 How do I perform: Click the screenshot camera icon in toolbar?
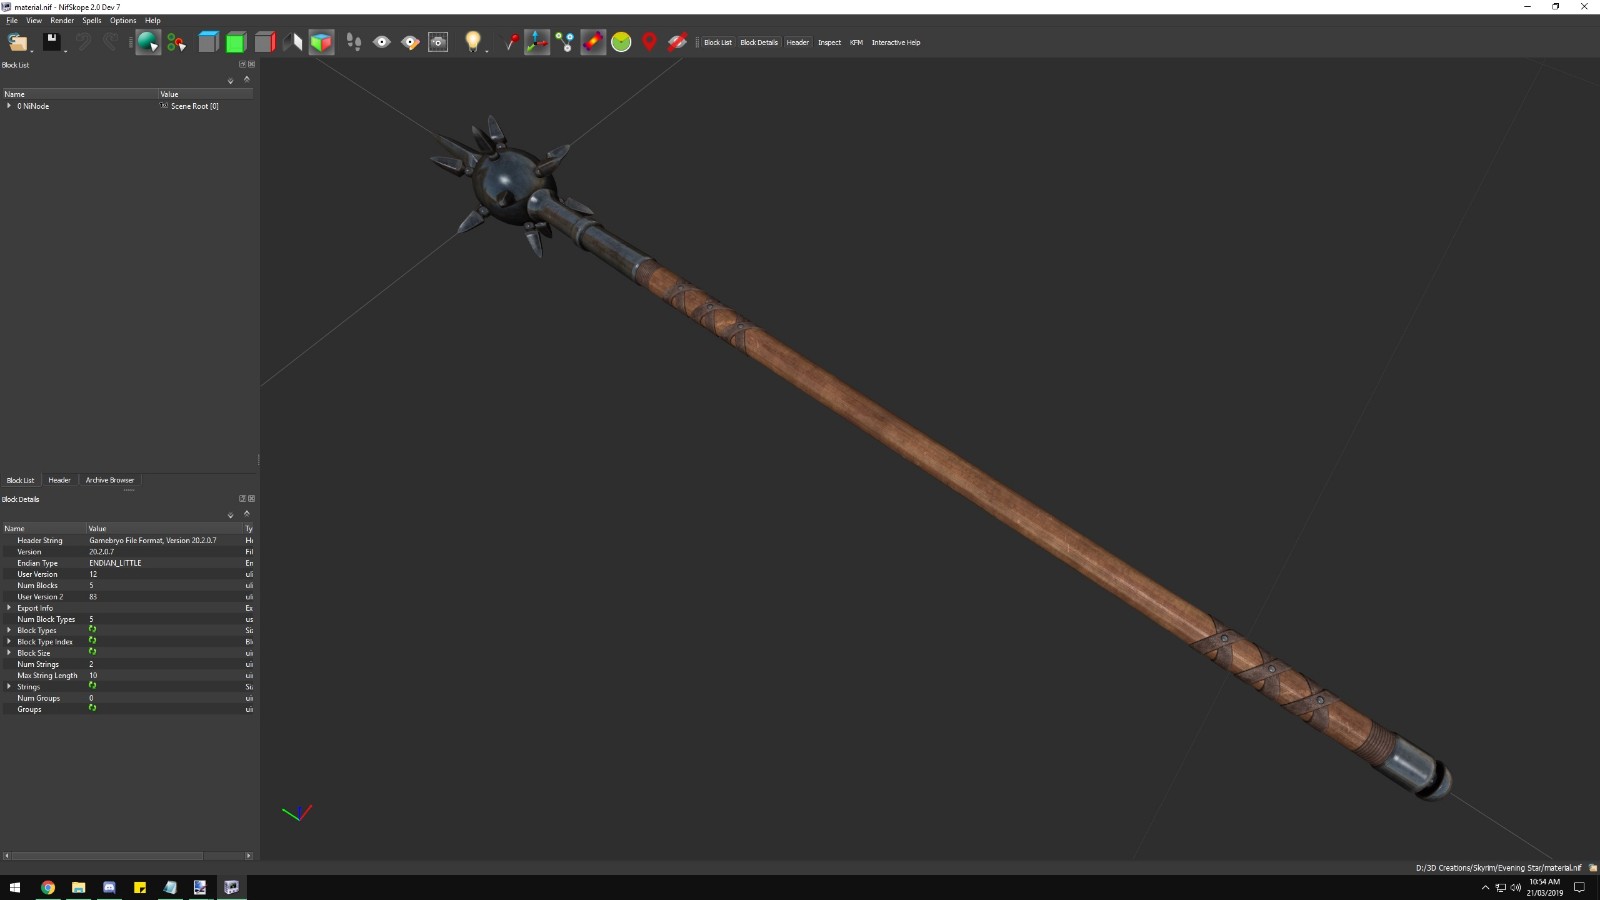pyautogui.click(x=438, y=42)
